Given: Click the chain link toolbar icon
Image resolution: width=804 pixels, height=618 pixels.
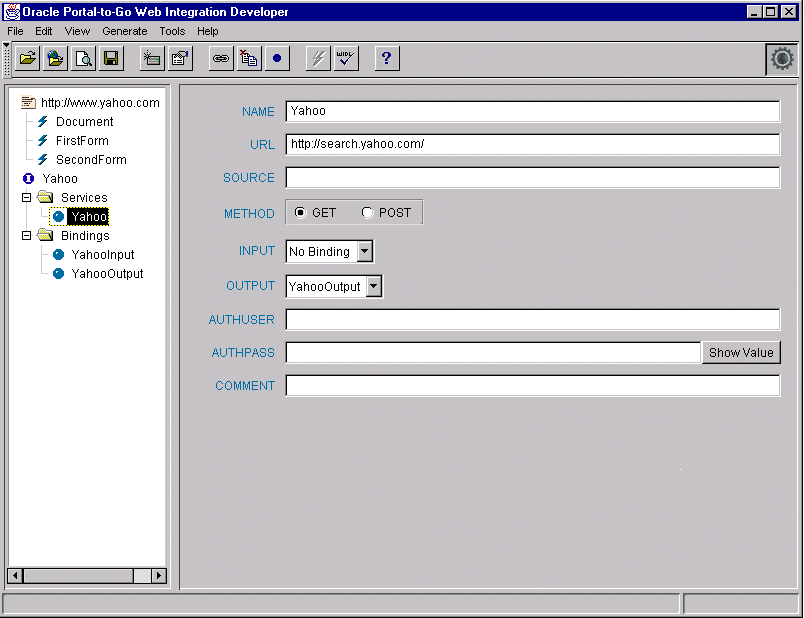Looking at the screenshot, I should point(221,58).
